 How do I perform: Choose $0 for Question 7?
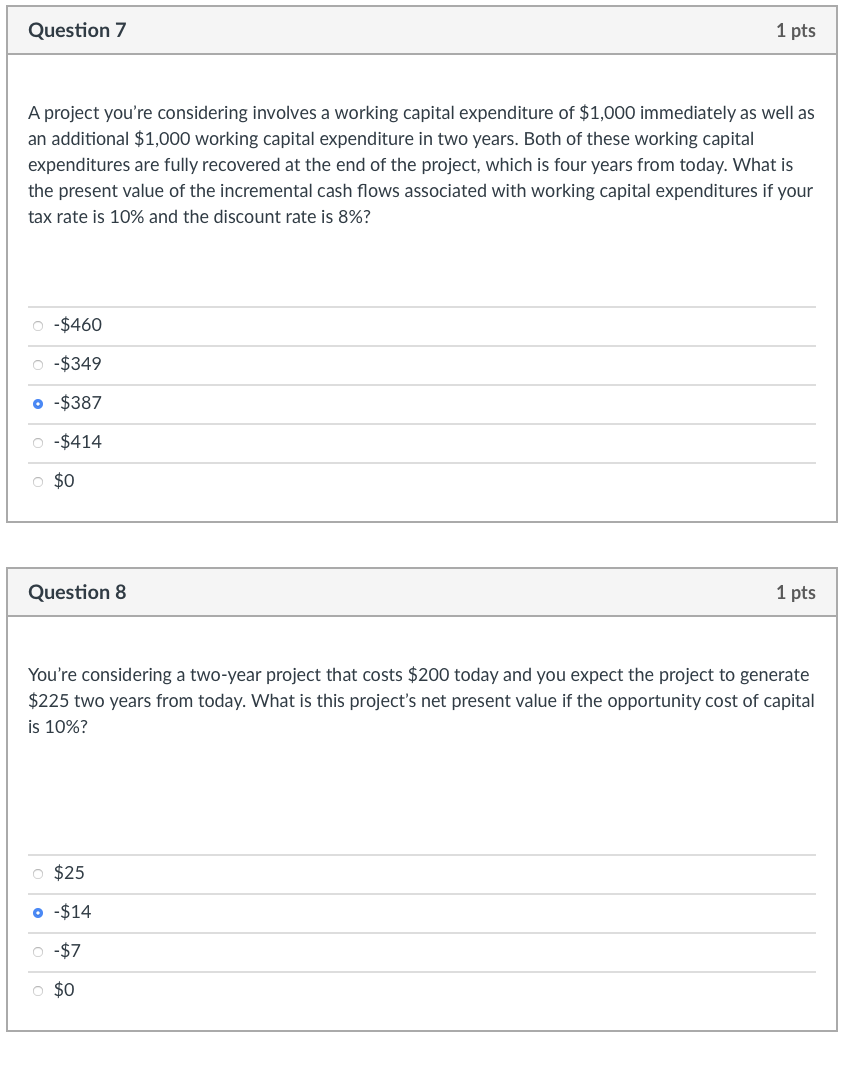[65, 480]
